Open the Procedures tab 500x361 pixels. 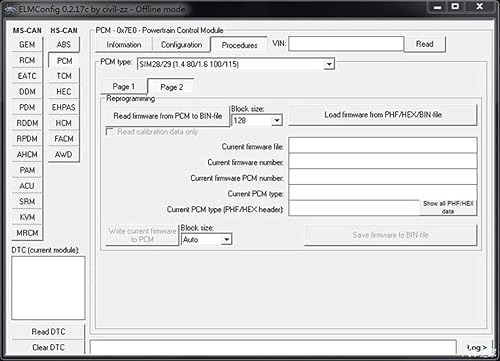click(x=239, y=45)
